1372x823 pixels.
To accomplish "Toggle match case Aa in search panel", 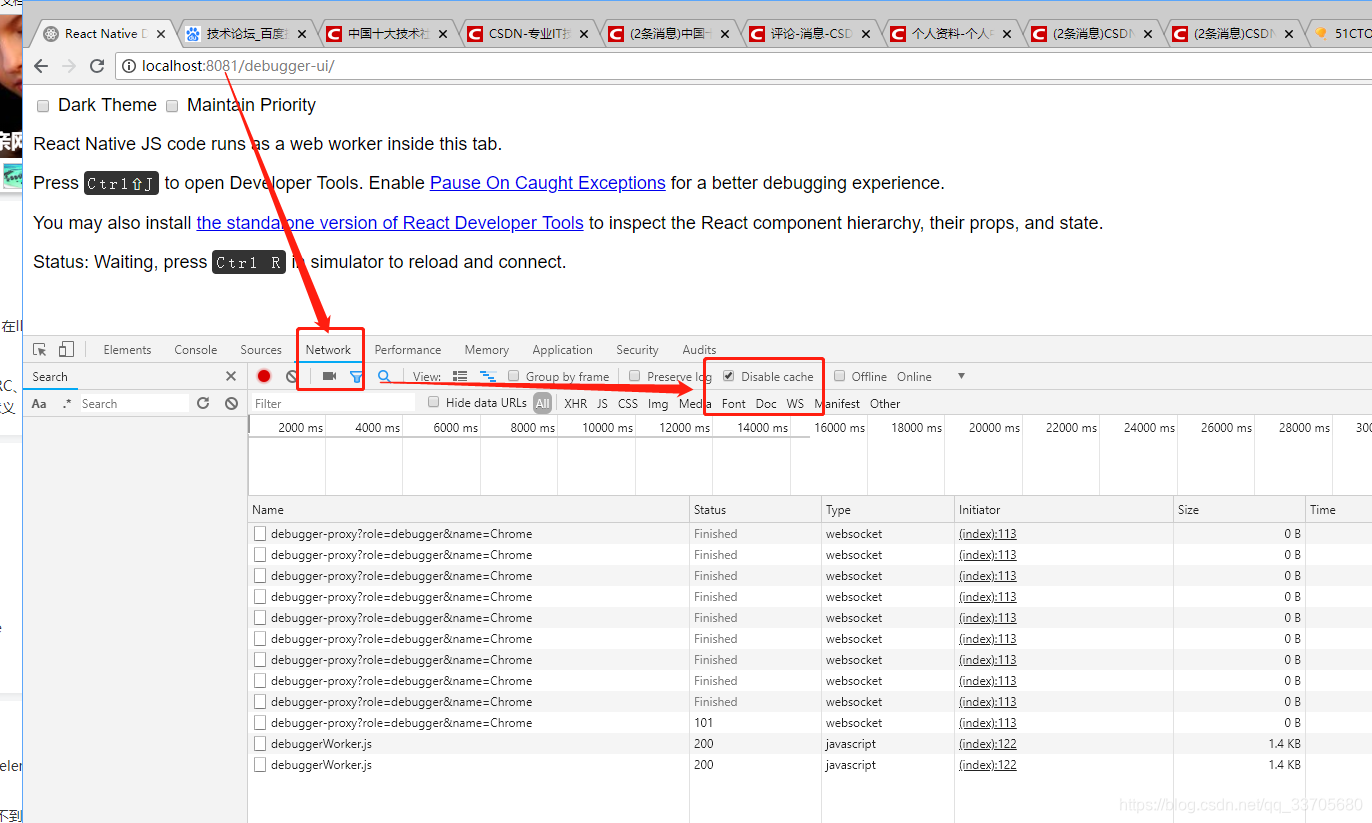I will point(39,404).
